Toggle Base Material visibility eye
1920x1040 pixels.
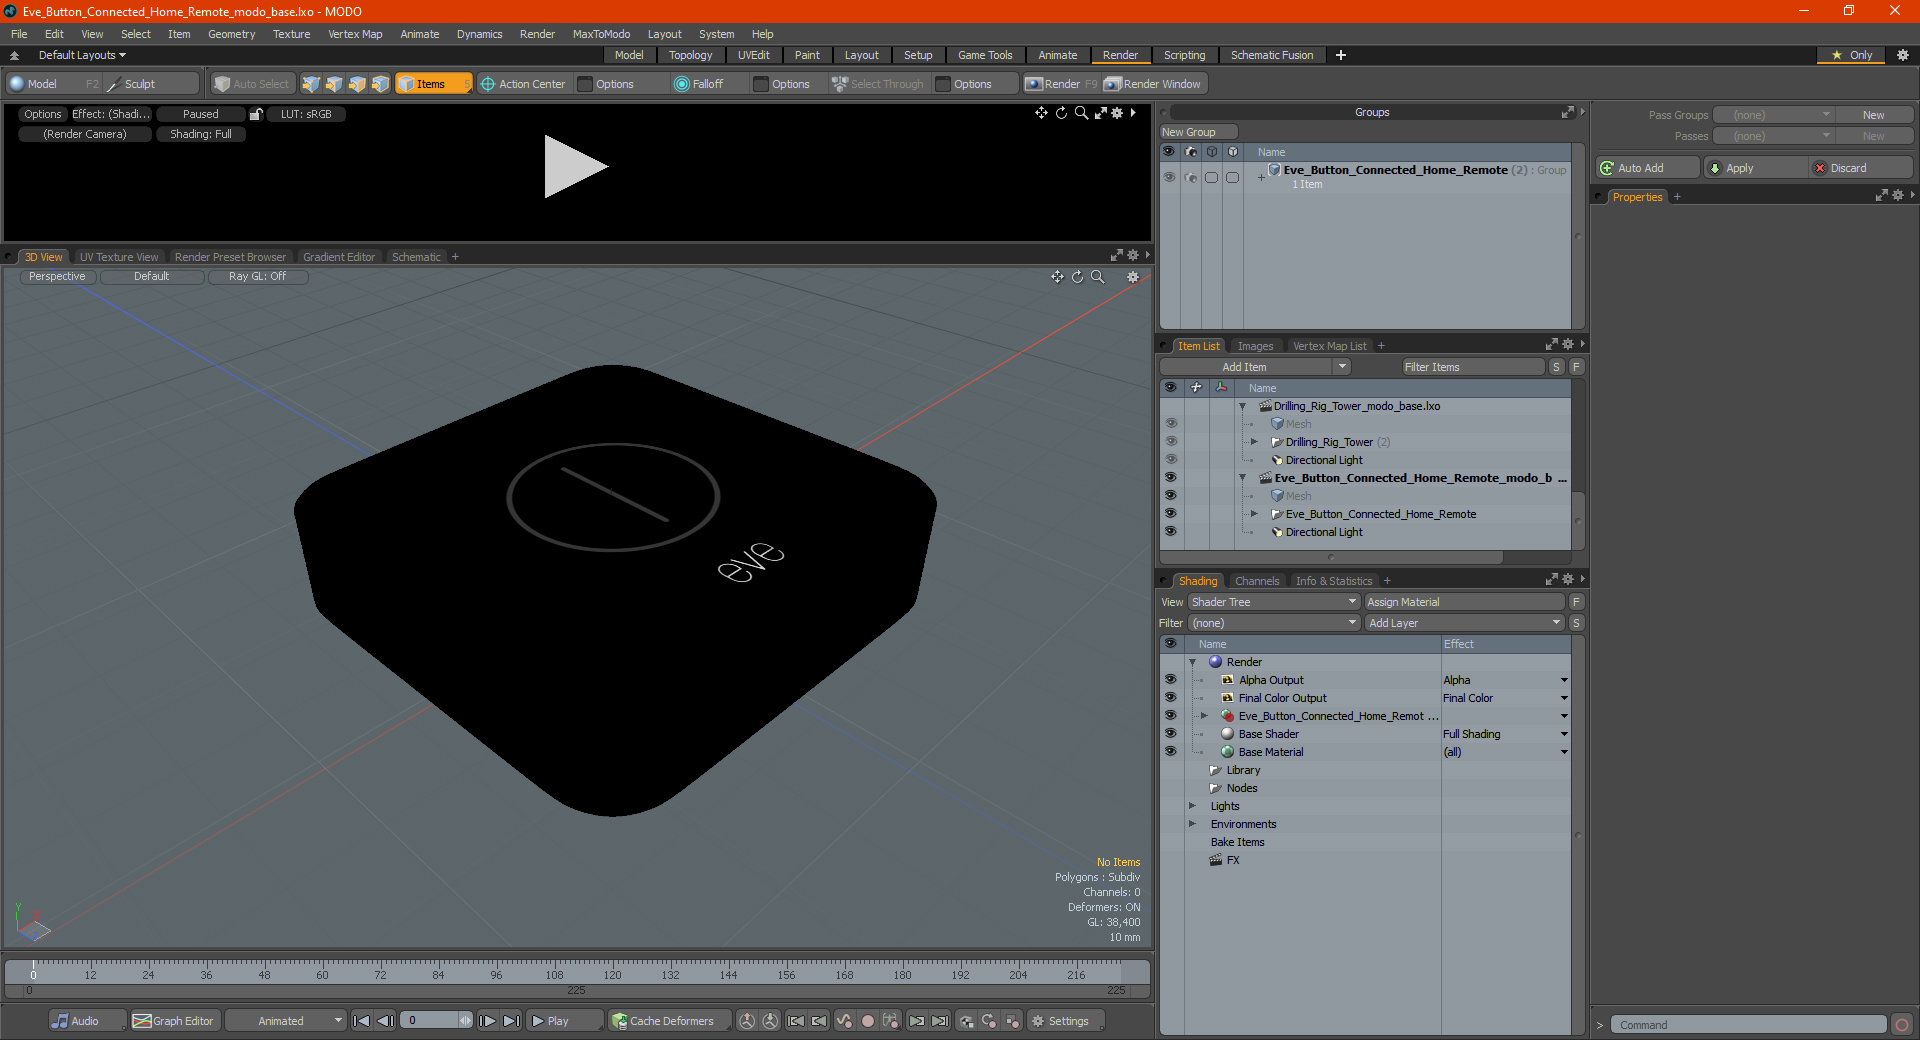(x=1170, y=752)
